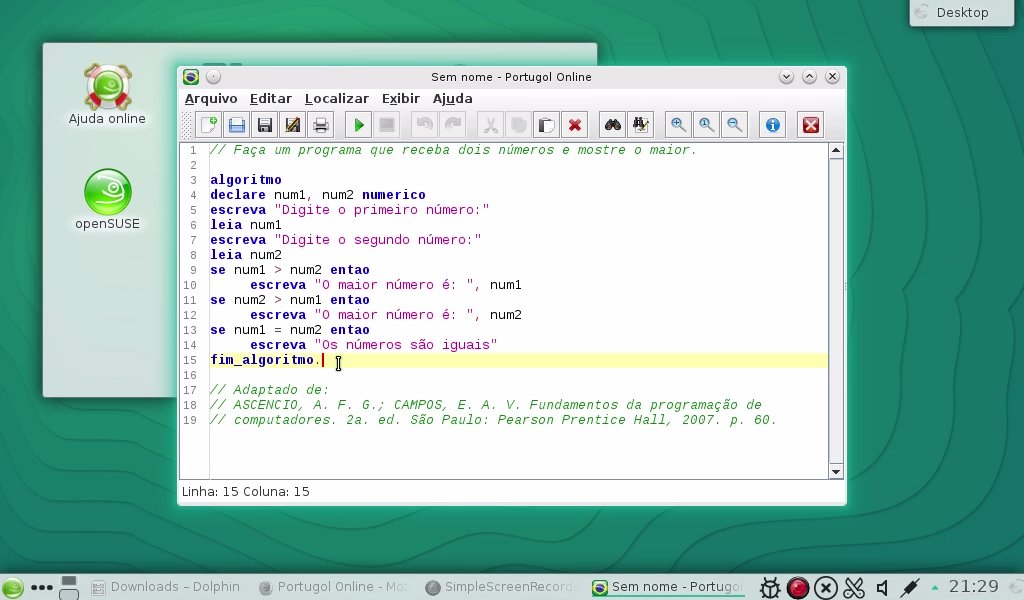1024x600 pixels.
Task: Open the openSUSE desktop icon
Action: pos(107,199)
